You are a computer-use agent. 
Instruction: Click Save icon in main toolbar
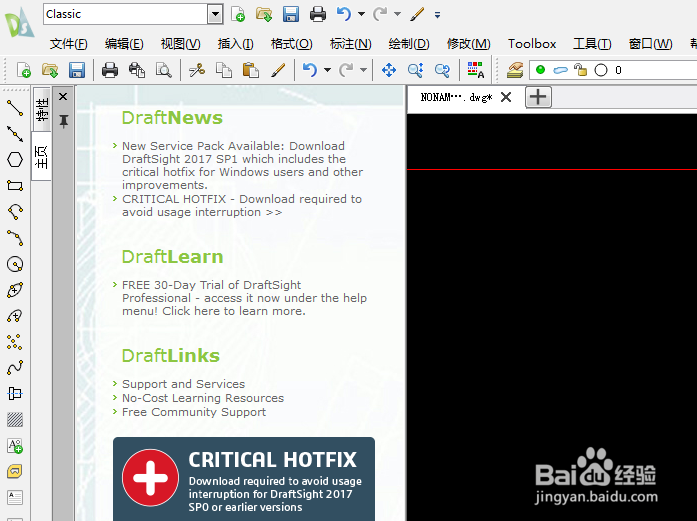coord(77,70)
